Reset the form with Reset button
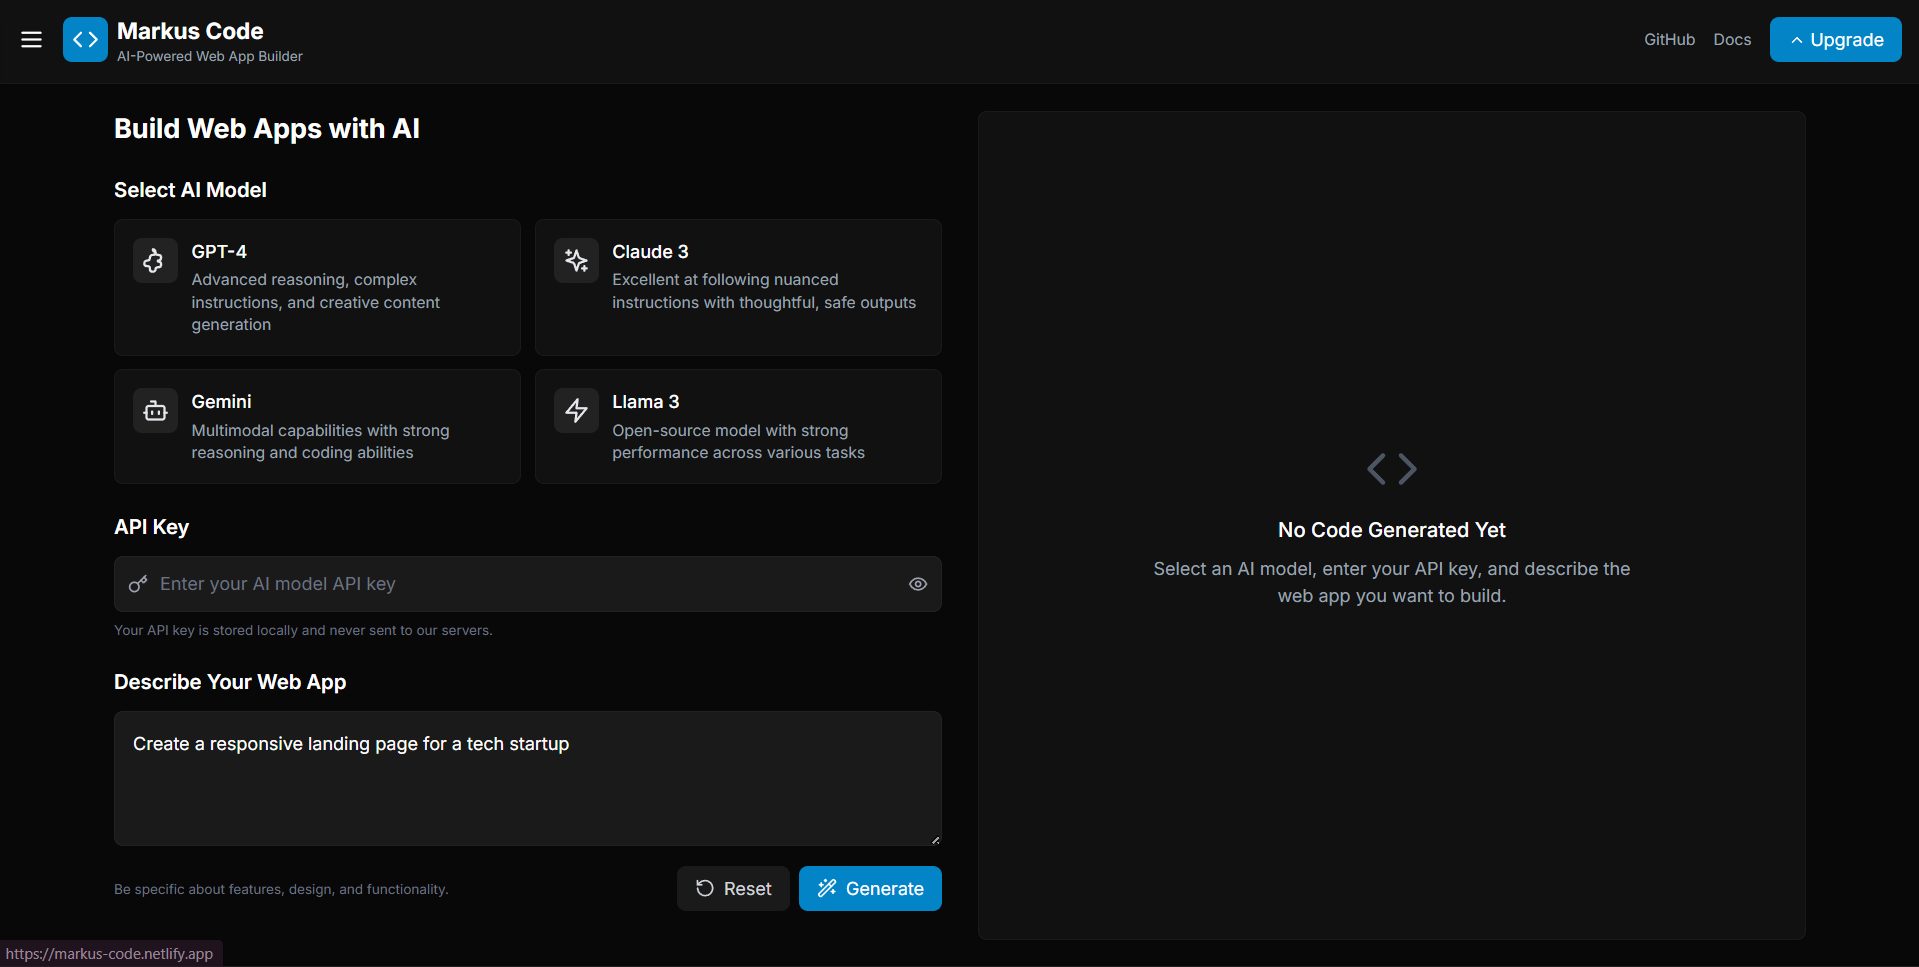 coord(733,889)
